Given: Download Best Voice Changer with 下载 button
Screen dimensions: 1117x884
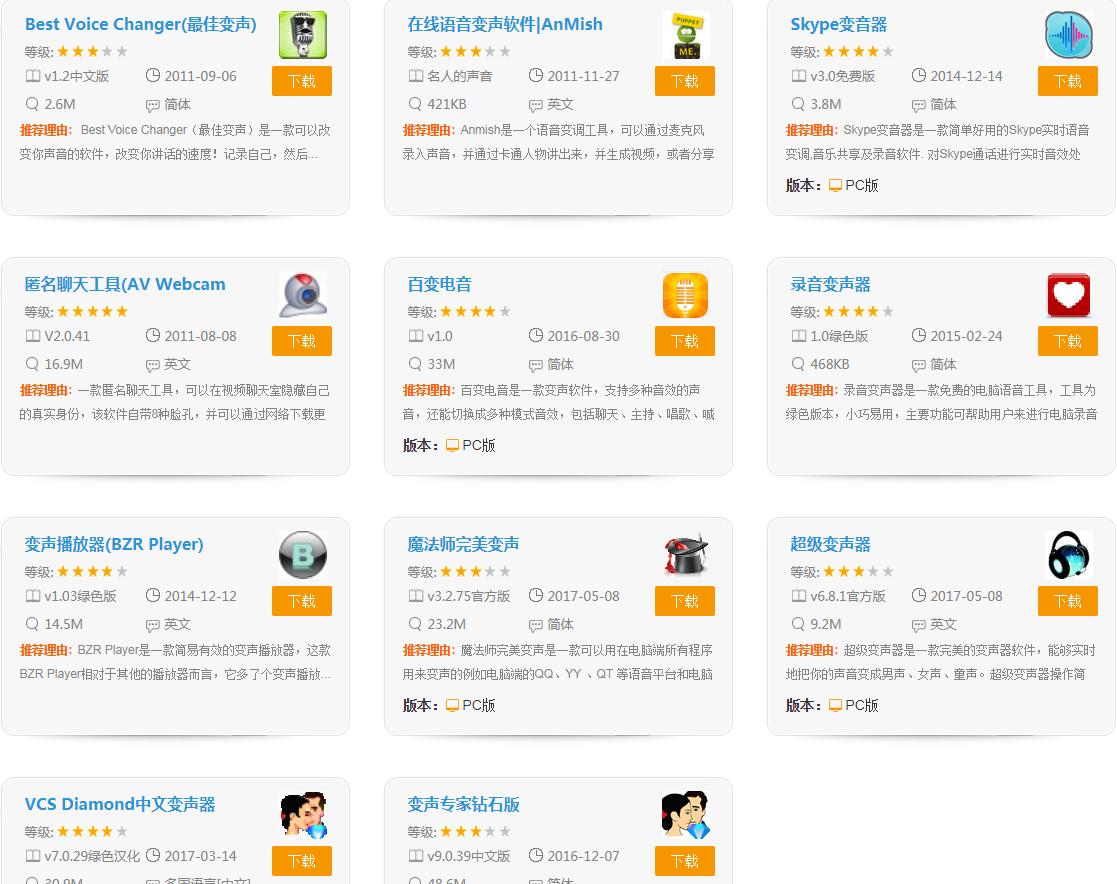Looking at the screenshot, I should (x=302, y=81).
